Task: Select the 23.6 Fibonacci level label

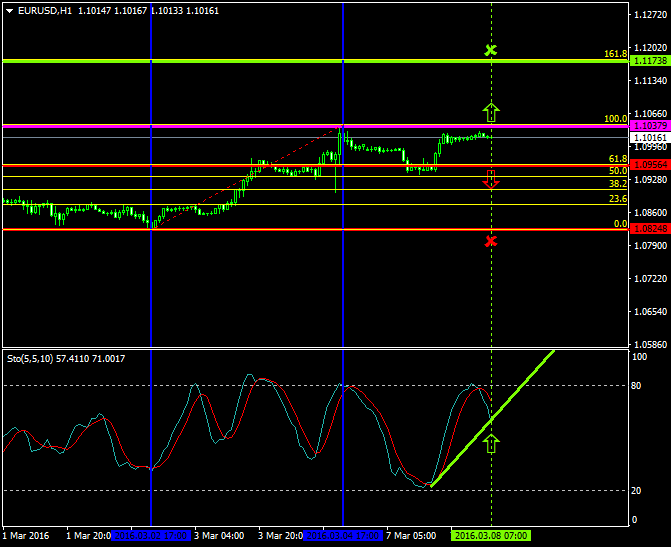Action: tap(617, 199)
